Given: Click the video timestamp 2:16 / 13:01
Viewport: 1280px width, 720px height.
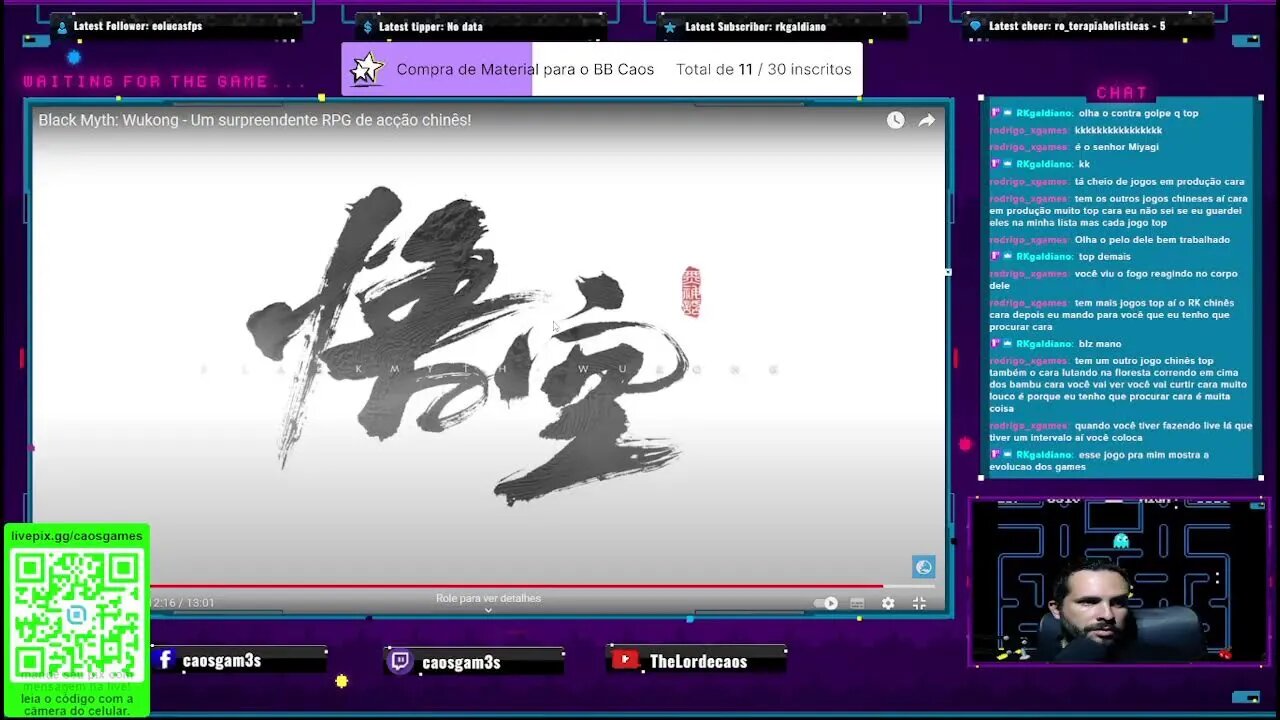Looking at the screenshot, I should coord(184,603).
